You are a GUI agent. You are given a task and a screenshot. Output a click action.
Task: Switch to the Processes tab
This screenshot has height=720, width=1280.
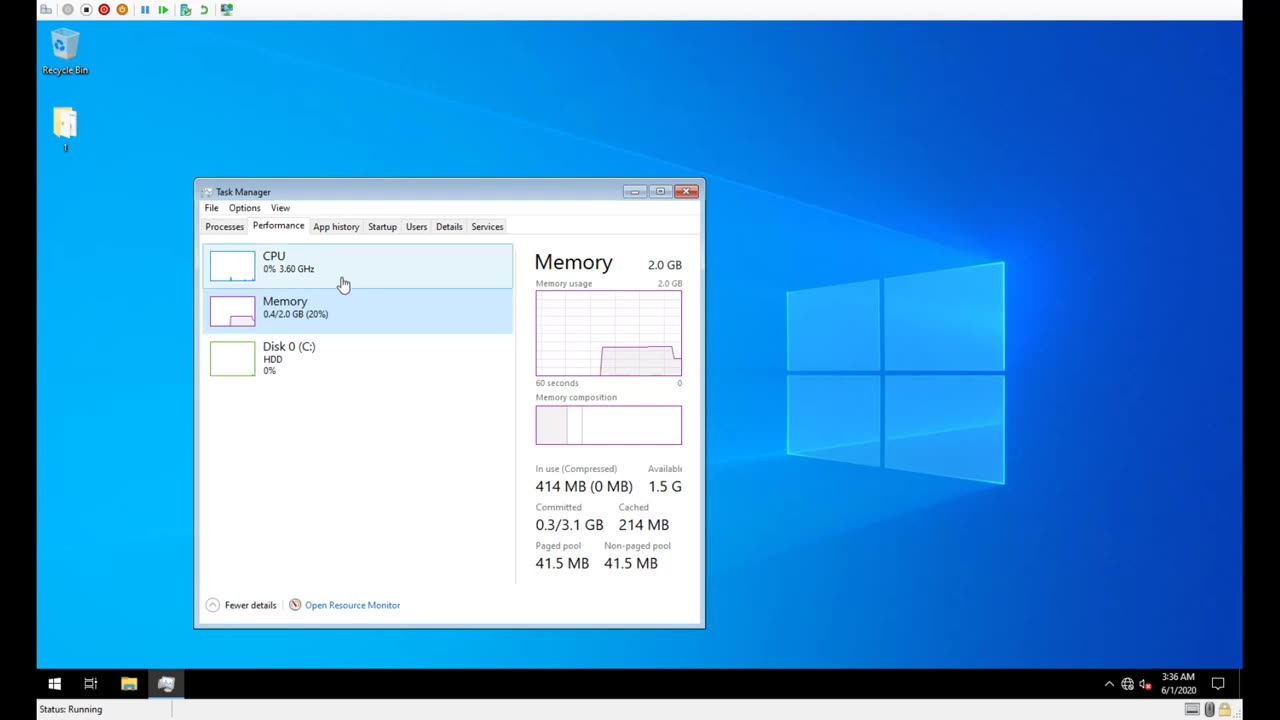click(x=224, y=227)
